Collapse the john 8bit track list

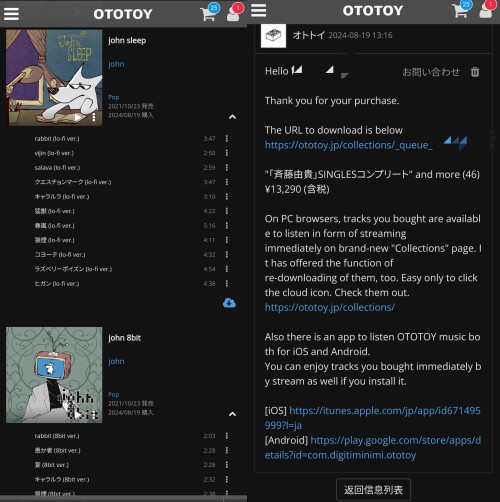232,414
